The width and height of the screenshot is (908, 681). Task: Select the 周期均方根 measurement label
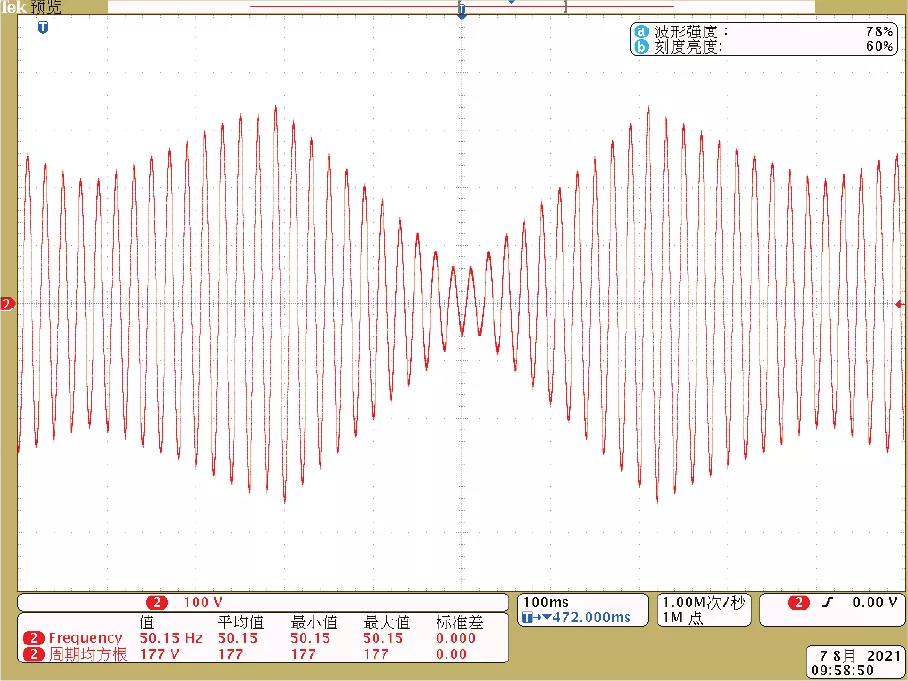coord(87,654)
